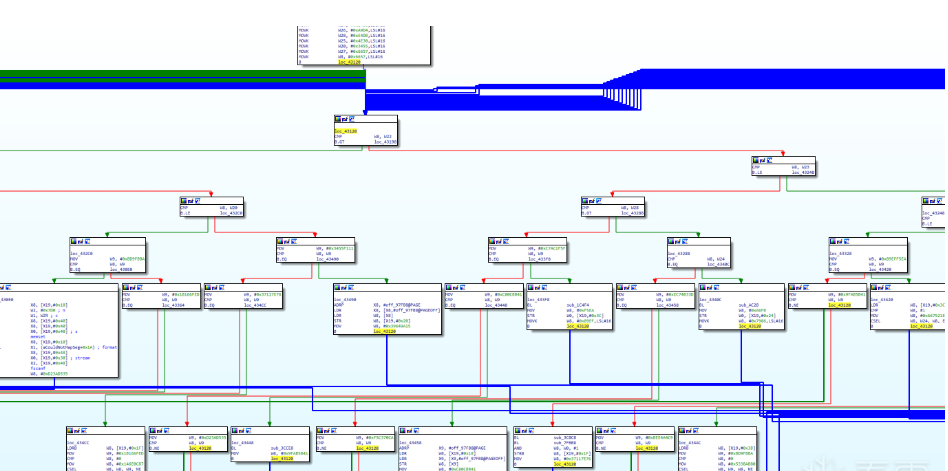Click the pencil icon on the CMP W8, W23 block
This screenshot has width=948, height=471.
point(762,160)
